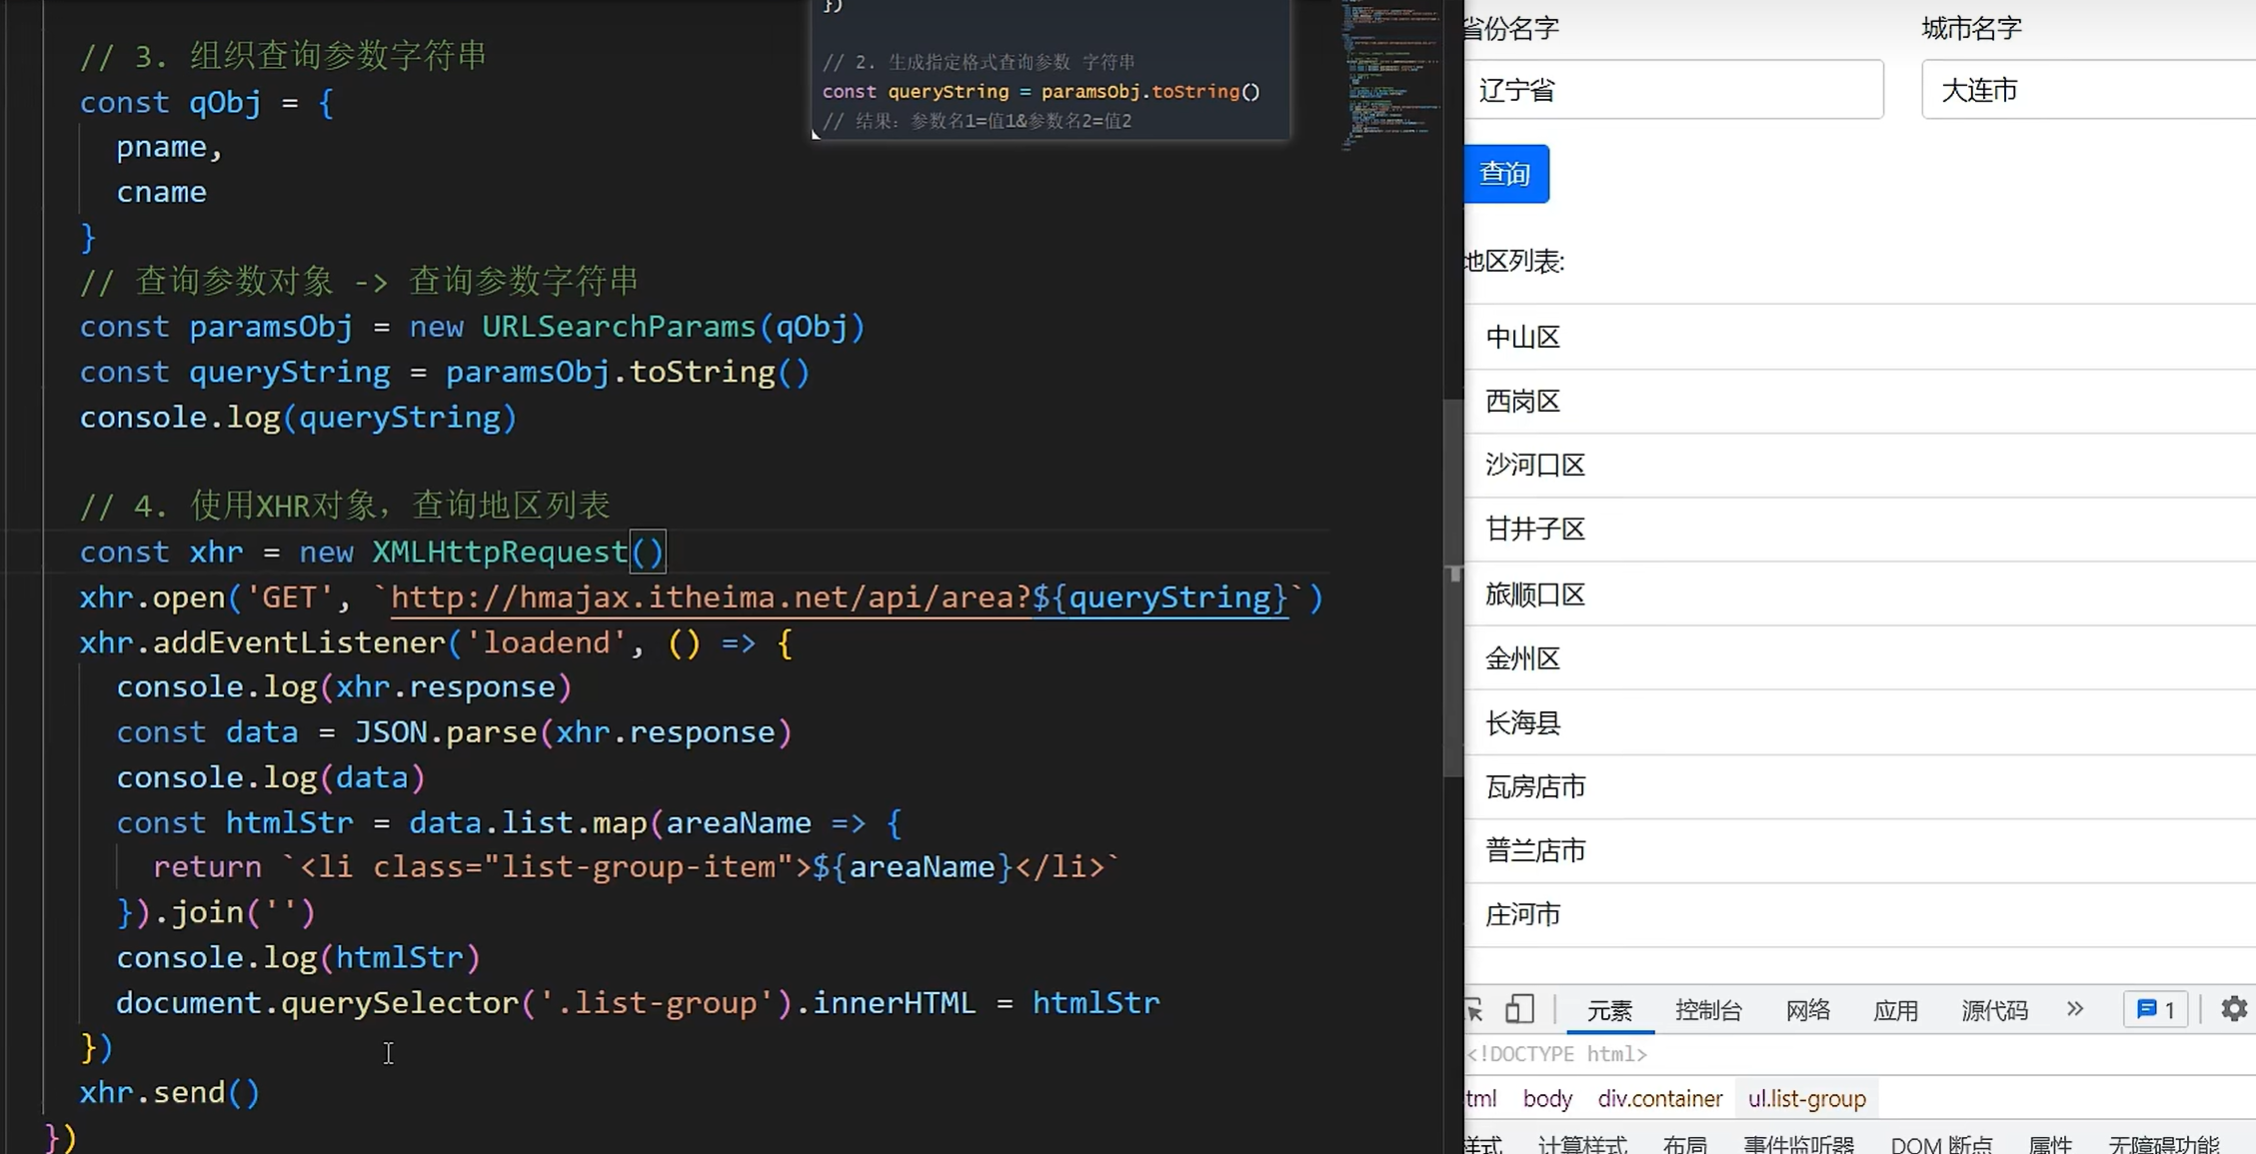Click the 甘井子区 list item
2256x1154 pixels.
[x=1535, y=529]
